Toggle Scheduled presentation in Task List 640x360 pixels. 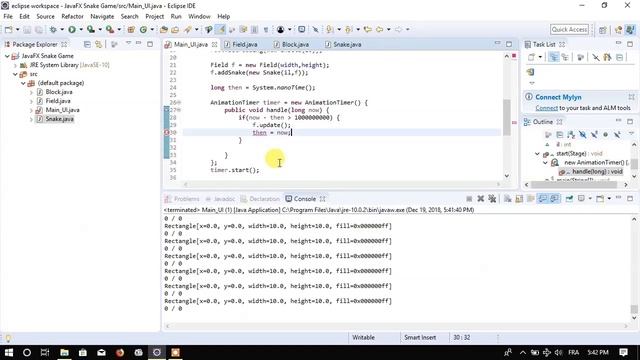(565, 58)
